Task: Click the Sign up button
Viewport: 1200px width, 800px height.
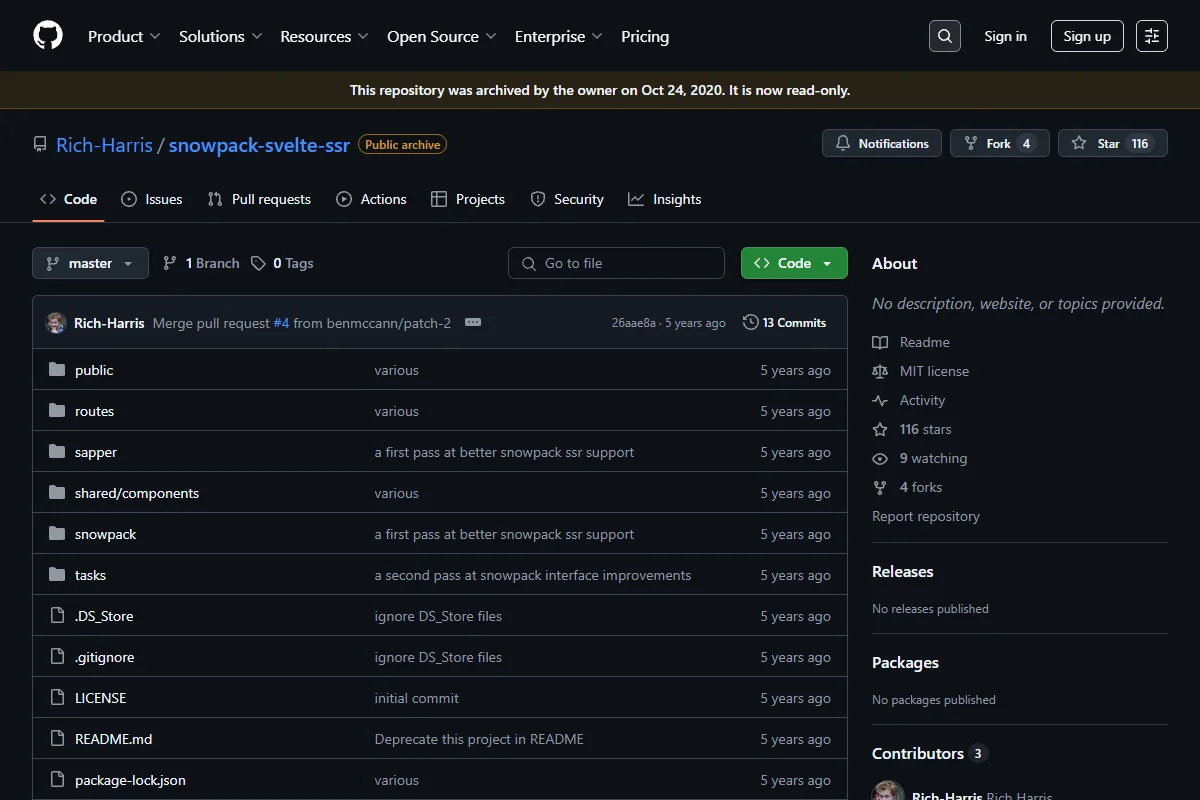Action: coord(1087,36)
